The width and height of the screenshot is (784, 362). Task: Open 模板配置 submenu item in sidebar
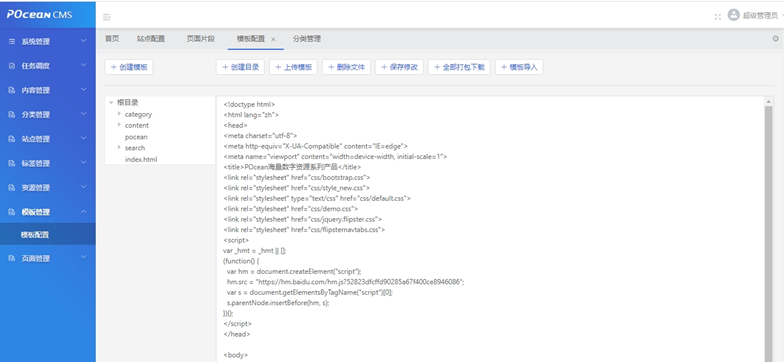48,234
